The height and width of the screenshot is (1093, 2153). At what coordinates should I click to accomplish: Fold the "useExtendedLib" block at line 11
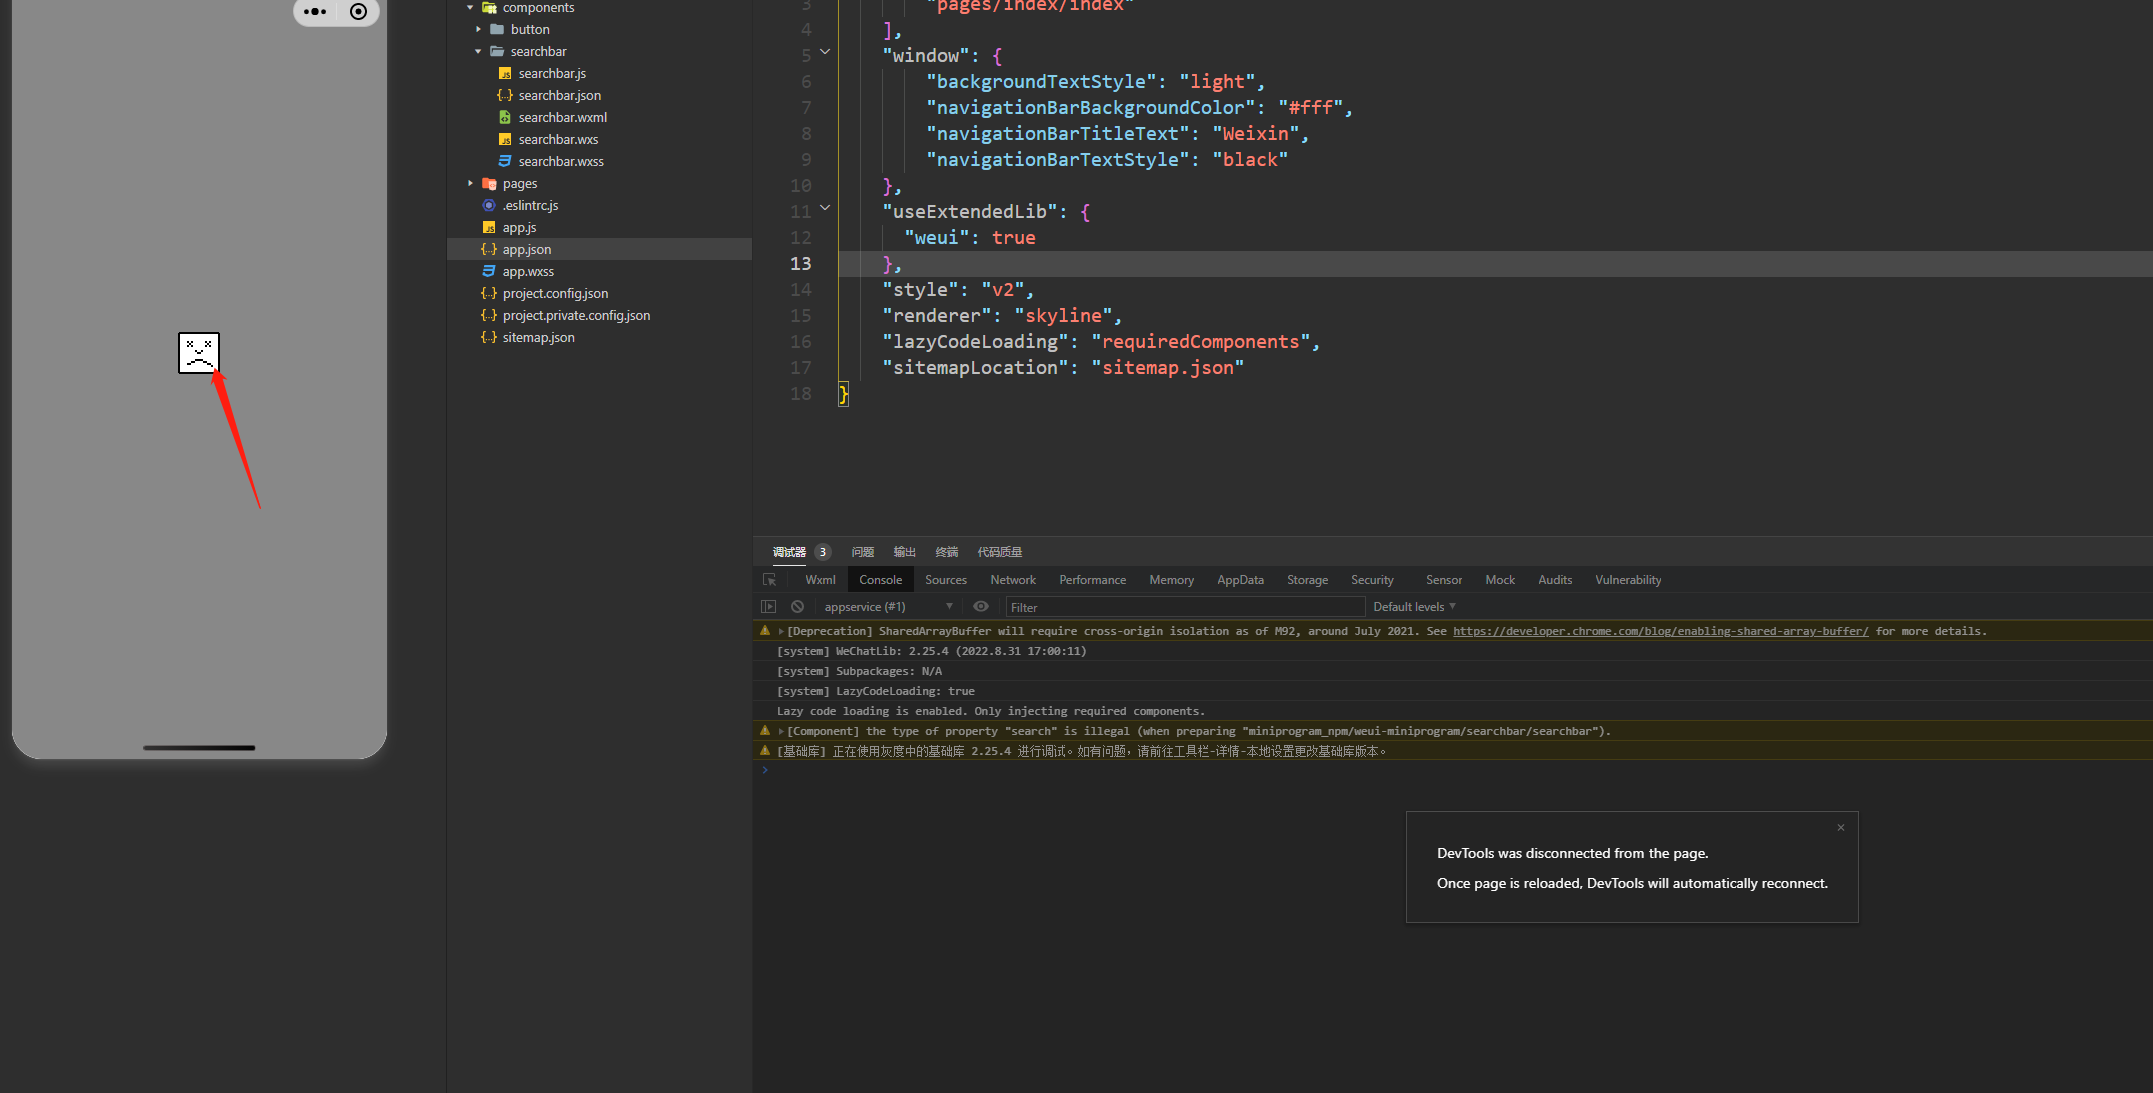click(825, 208)
